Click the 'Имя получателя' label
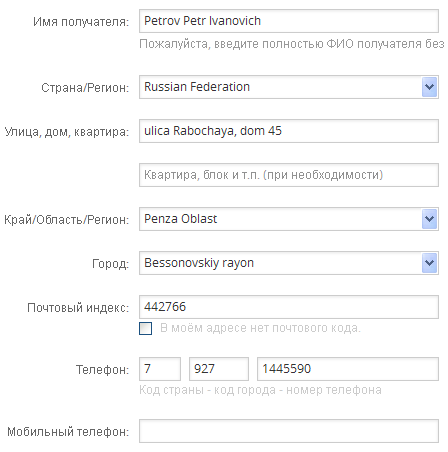This screenshot has width=448, height=452. click(x=81, y=22)
